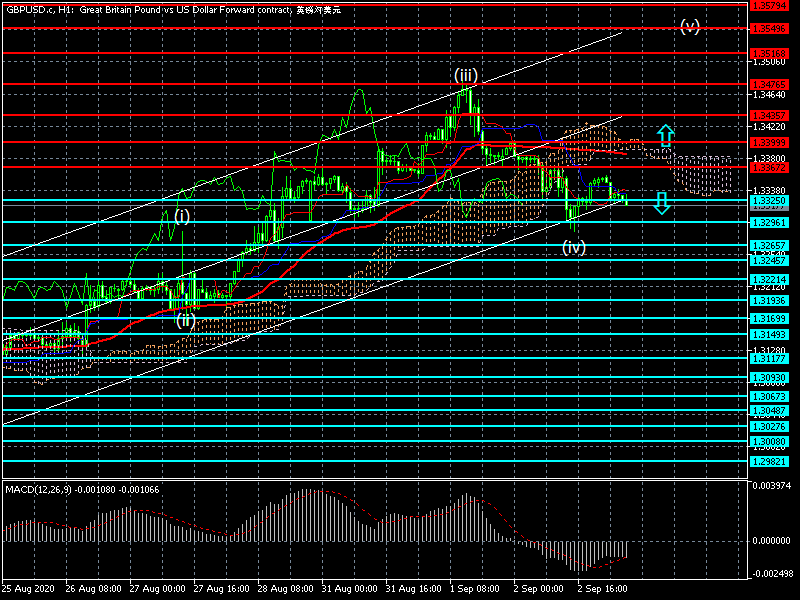Click the cyan 1.30080 price level tag
This screenshot has height=600, width=800.
pyautogui.click(x=769, y=441)
